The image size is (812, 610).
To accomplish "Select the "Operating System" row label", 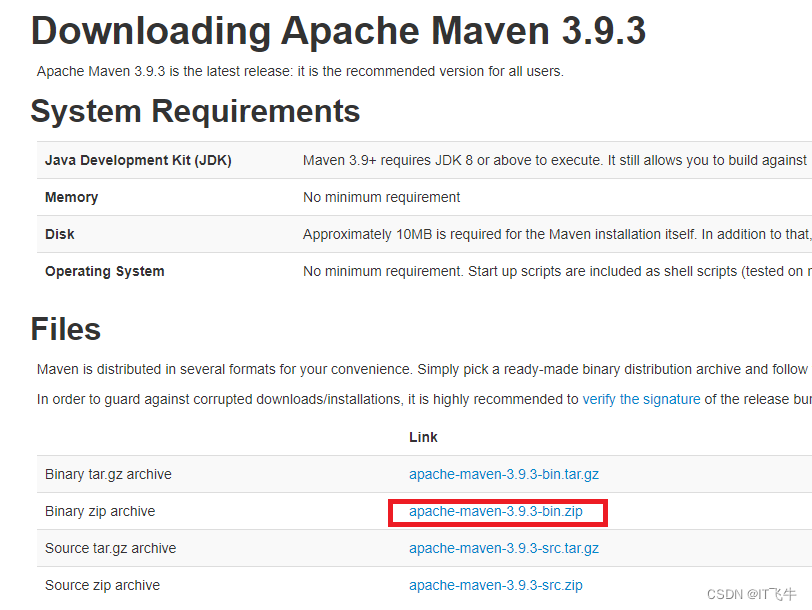I will click(105, 271).
